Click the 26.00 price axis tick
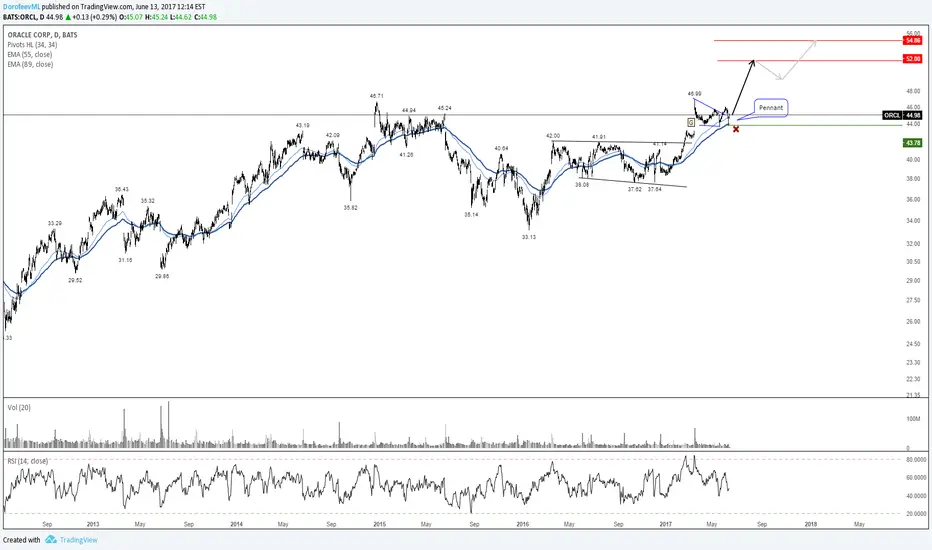 tap(913, 322)
